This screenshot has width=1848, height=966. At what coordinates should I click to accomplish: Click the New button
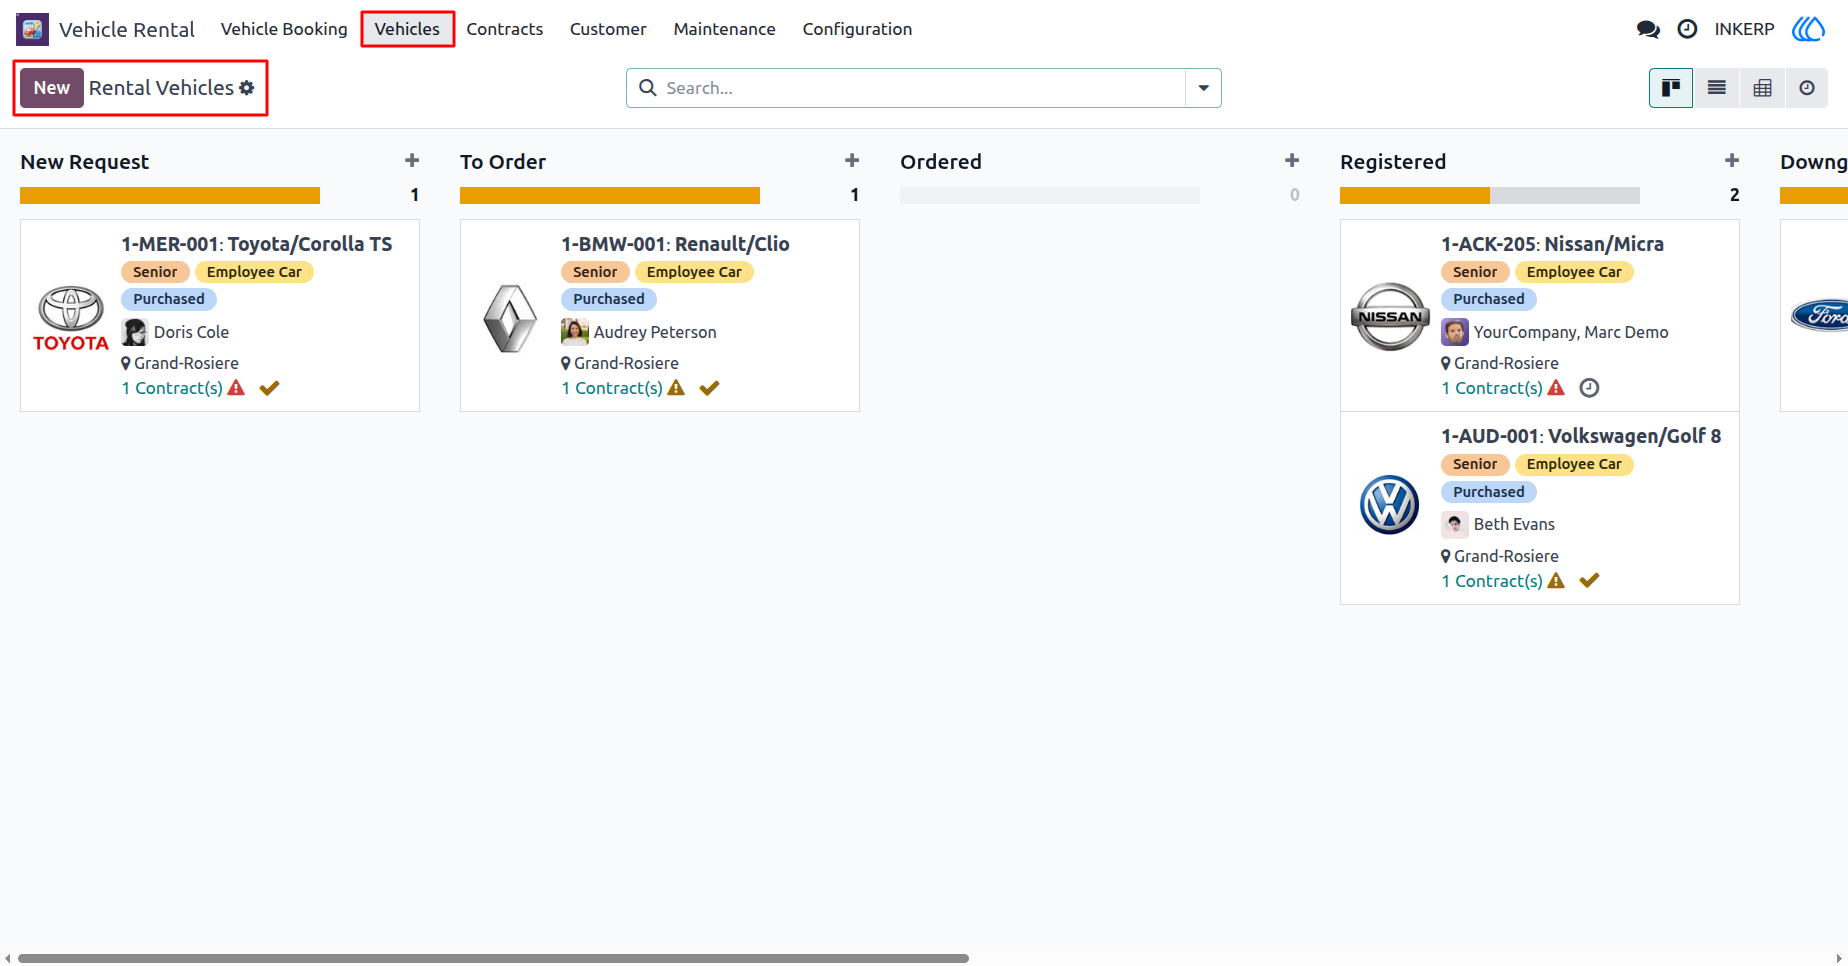52,88
